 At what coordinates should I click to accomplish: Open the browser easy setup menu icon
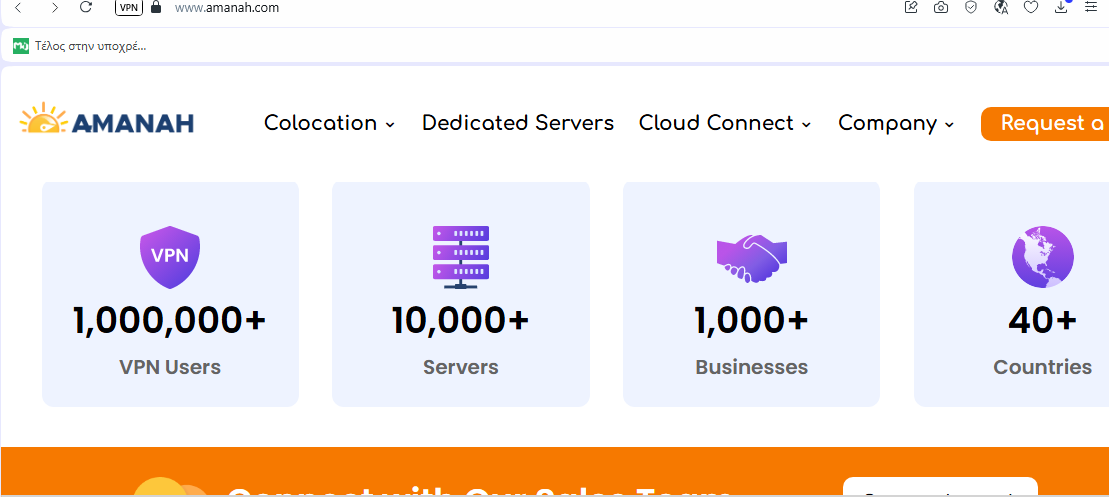click(x=1091, y=7)
